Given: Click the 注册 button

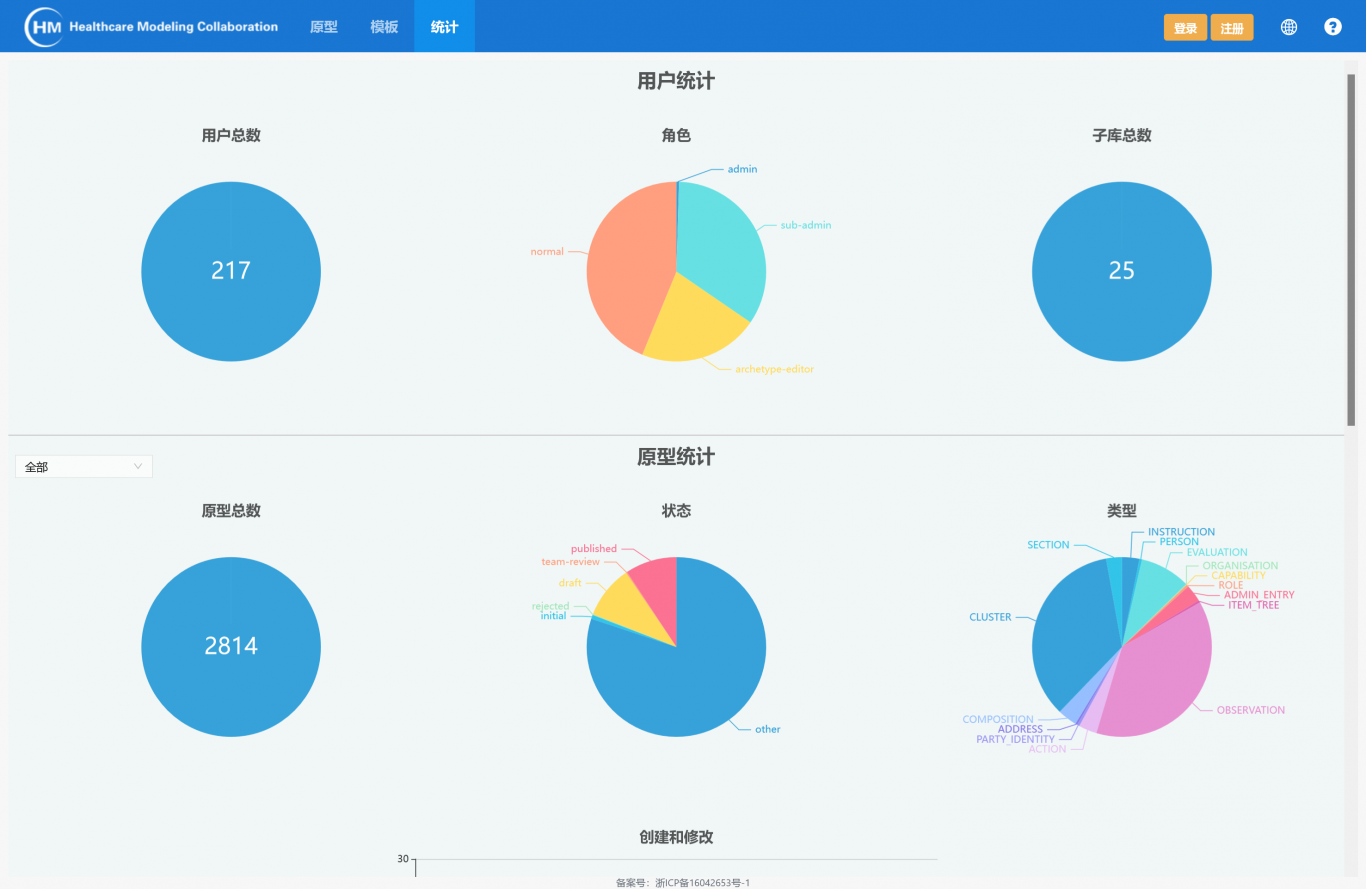Looking at the screenshot, I should pyautogui.click(x=1232, y=28).
